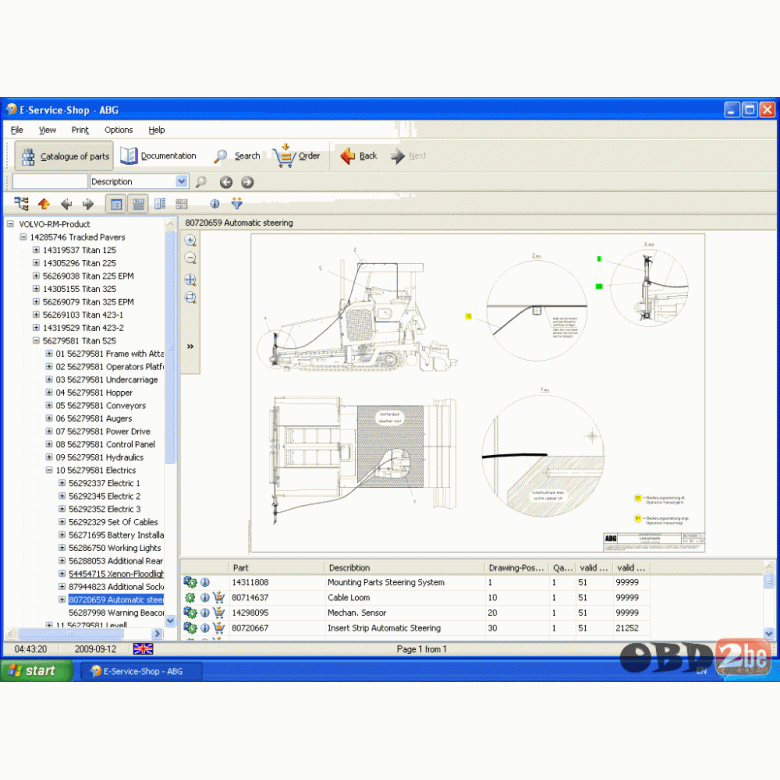The height and width of the screenshot is (780, 780).
Task: Select 56286750 Working Lights tree item
Action: (x=115, y=548)
